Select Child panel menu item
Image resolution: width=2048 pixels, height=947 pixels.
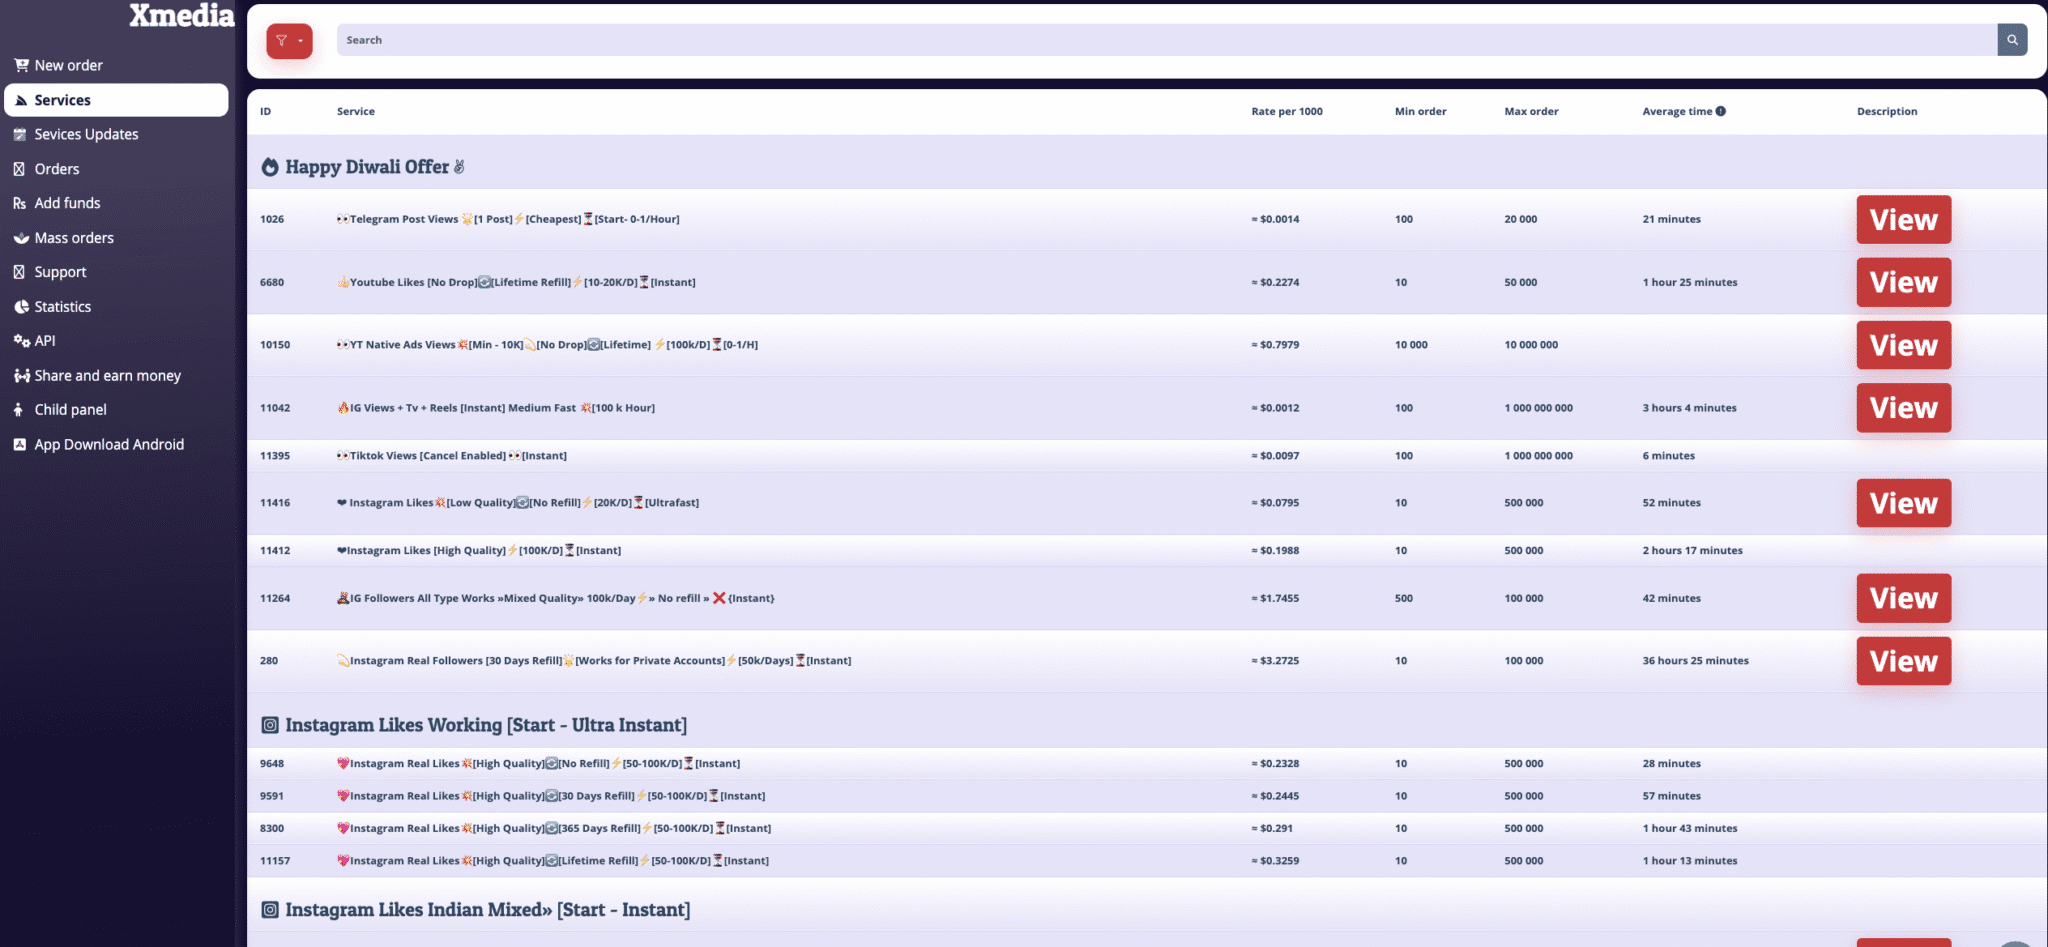coord(70,410)
